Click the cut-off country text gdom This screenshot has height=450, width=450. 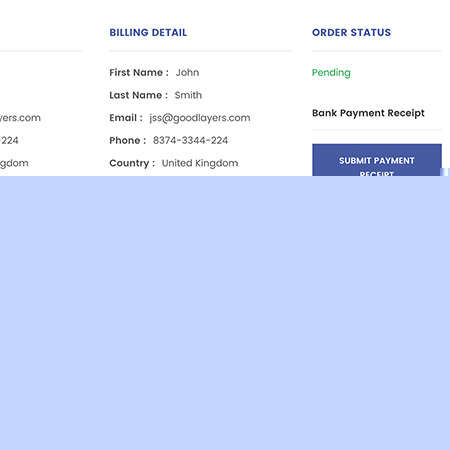pos(14,163)
